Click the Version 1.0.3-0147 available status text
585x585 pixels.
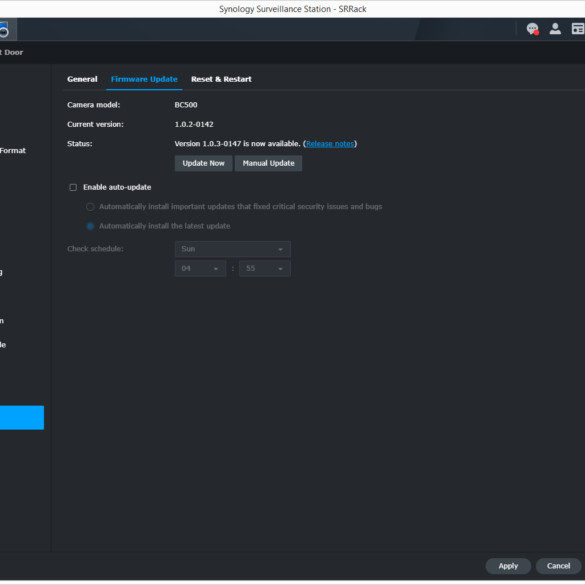(237, 144)
